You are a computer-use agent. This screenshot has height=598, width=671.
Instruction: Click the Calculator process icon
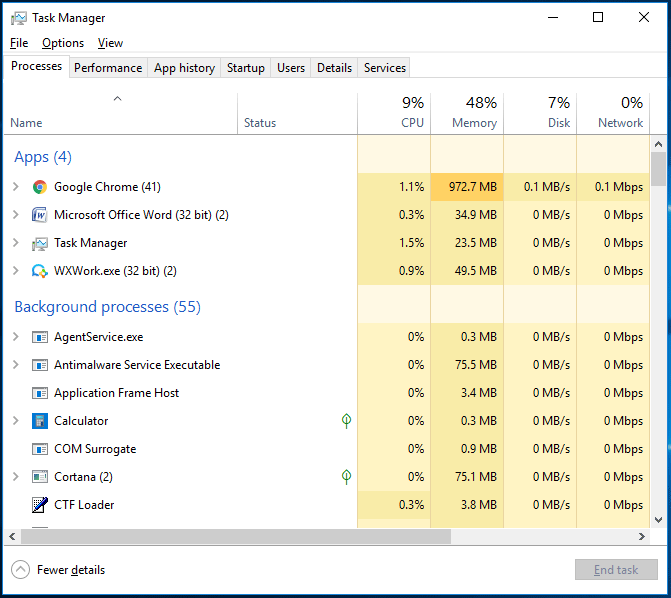40,421
